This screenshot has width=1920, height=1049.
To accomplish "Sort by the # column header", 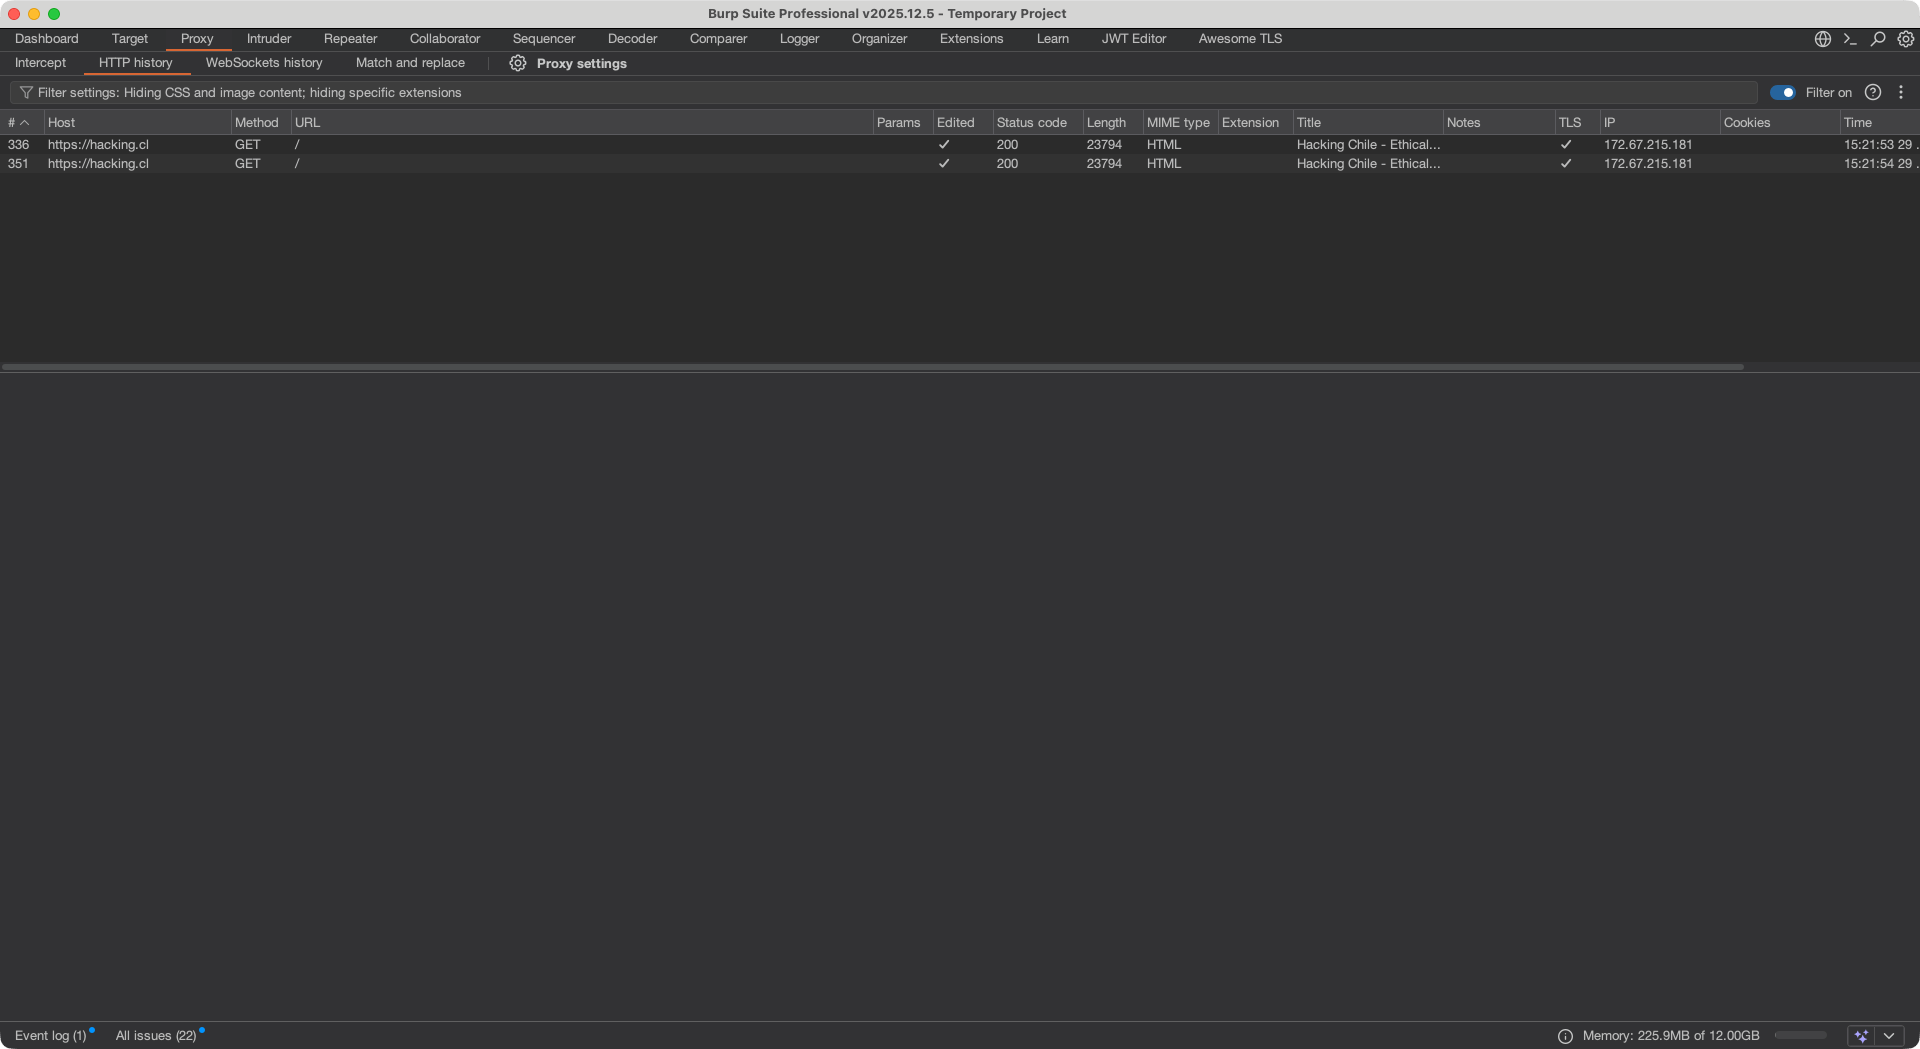I will (x=18, y=122).
